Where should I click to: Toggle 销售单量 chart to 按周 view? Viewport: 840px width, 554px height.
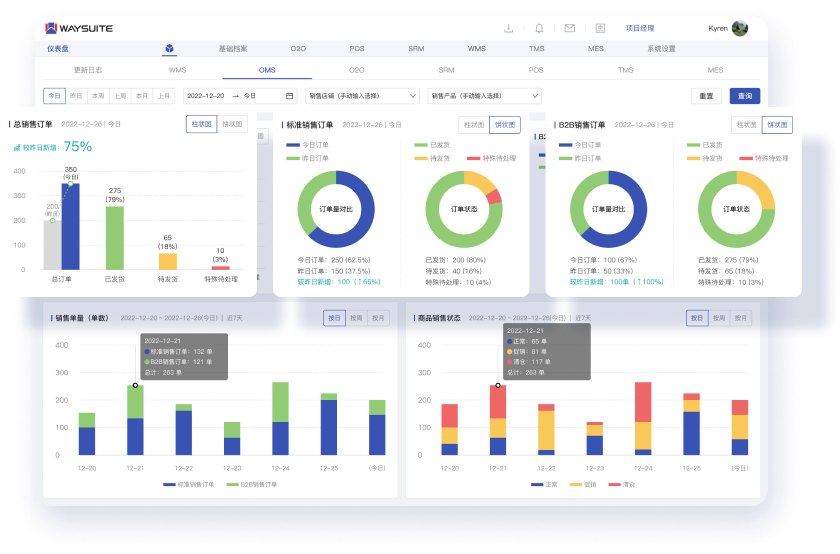click(x=356, y=318)
